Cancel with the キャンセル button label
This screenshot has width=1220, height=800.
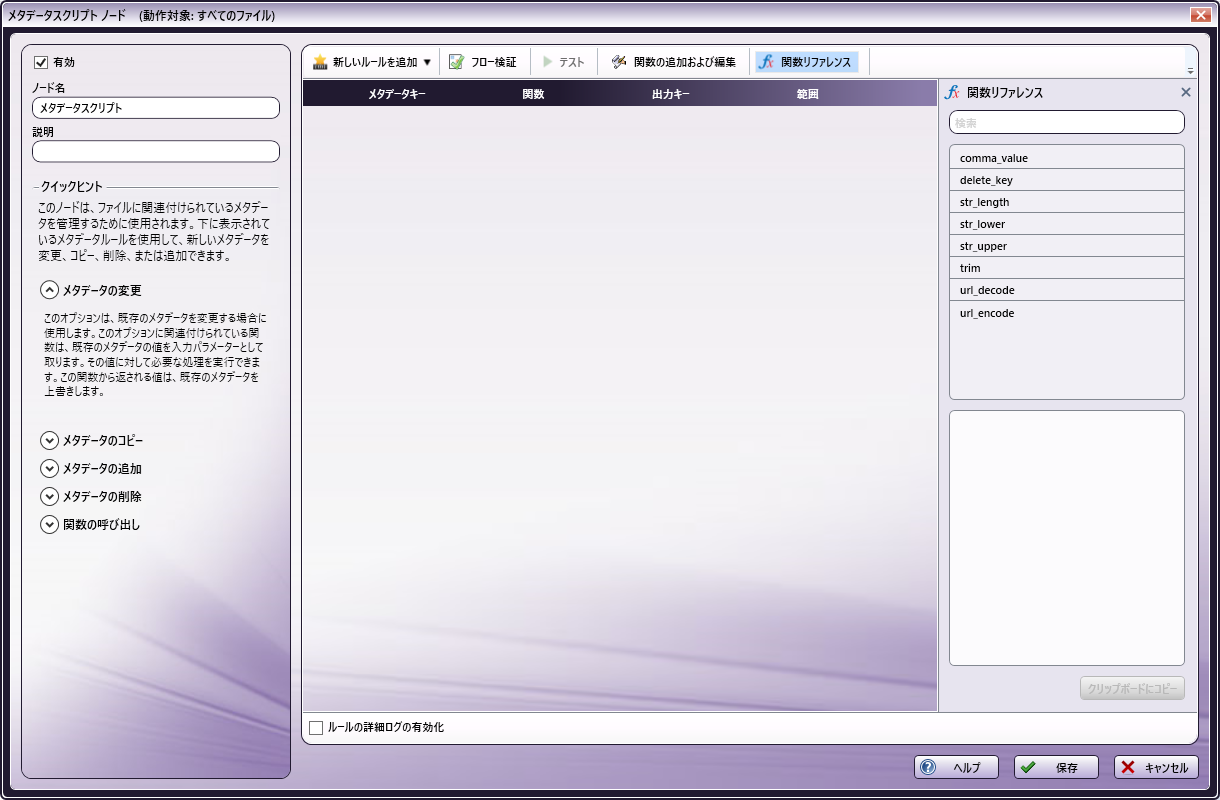[x=1166, y=768]
